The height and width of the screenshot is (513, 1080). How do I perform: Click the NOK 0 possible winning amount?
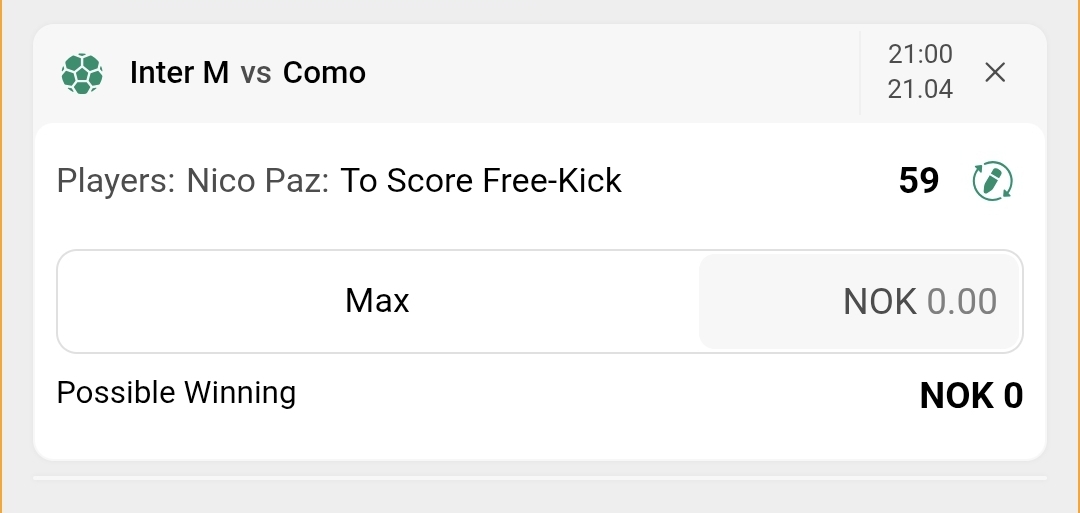[x=971, y=396]
